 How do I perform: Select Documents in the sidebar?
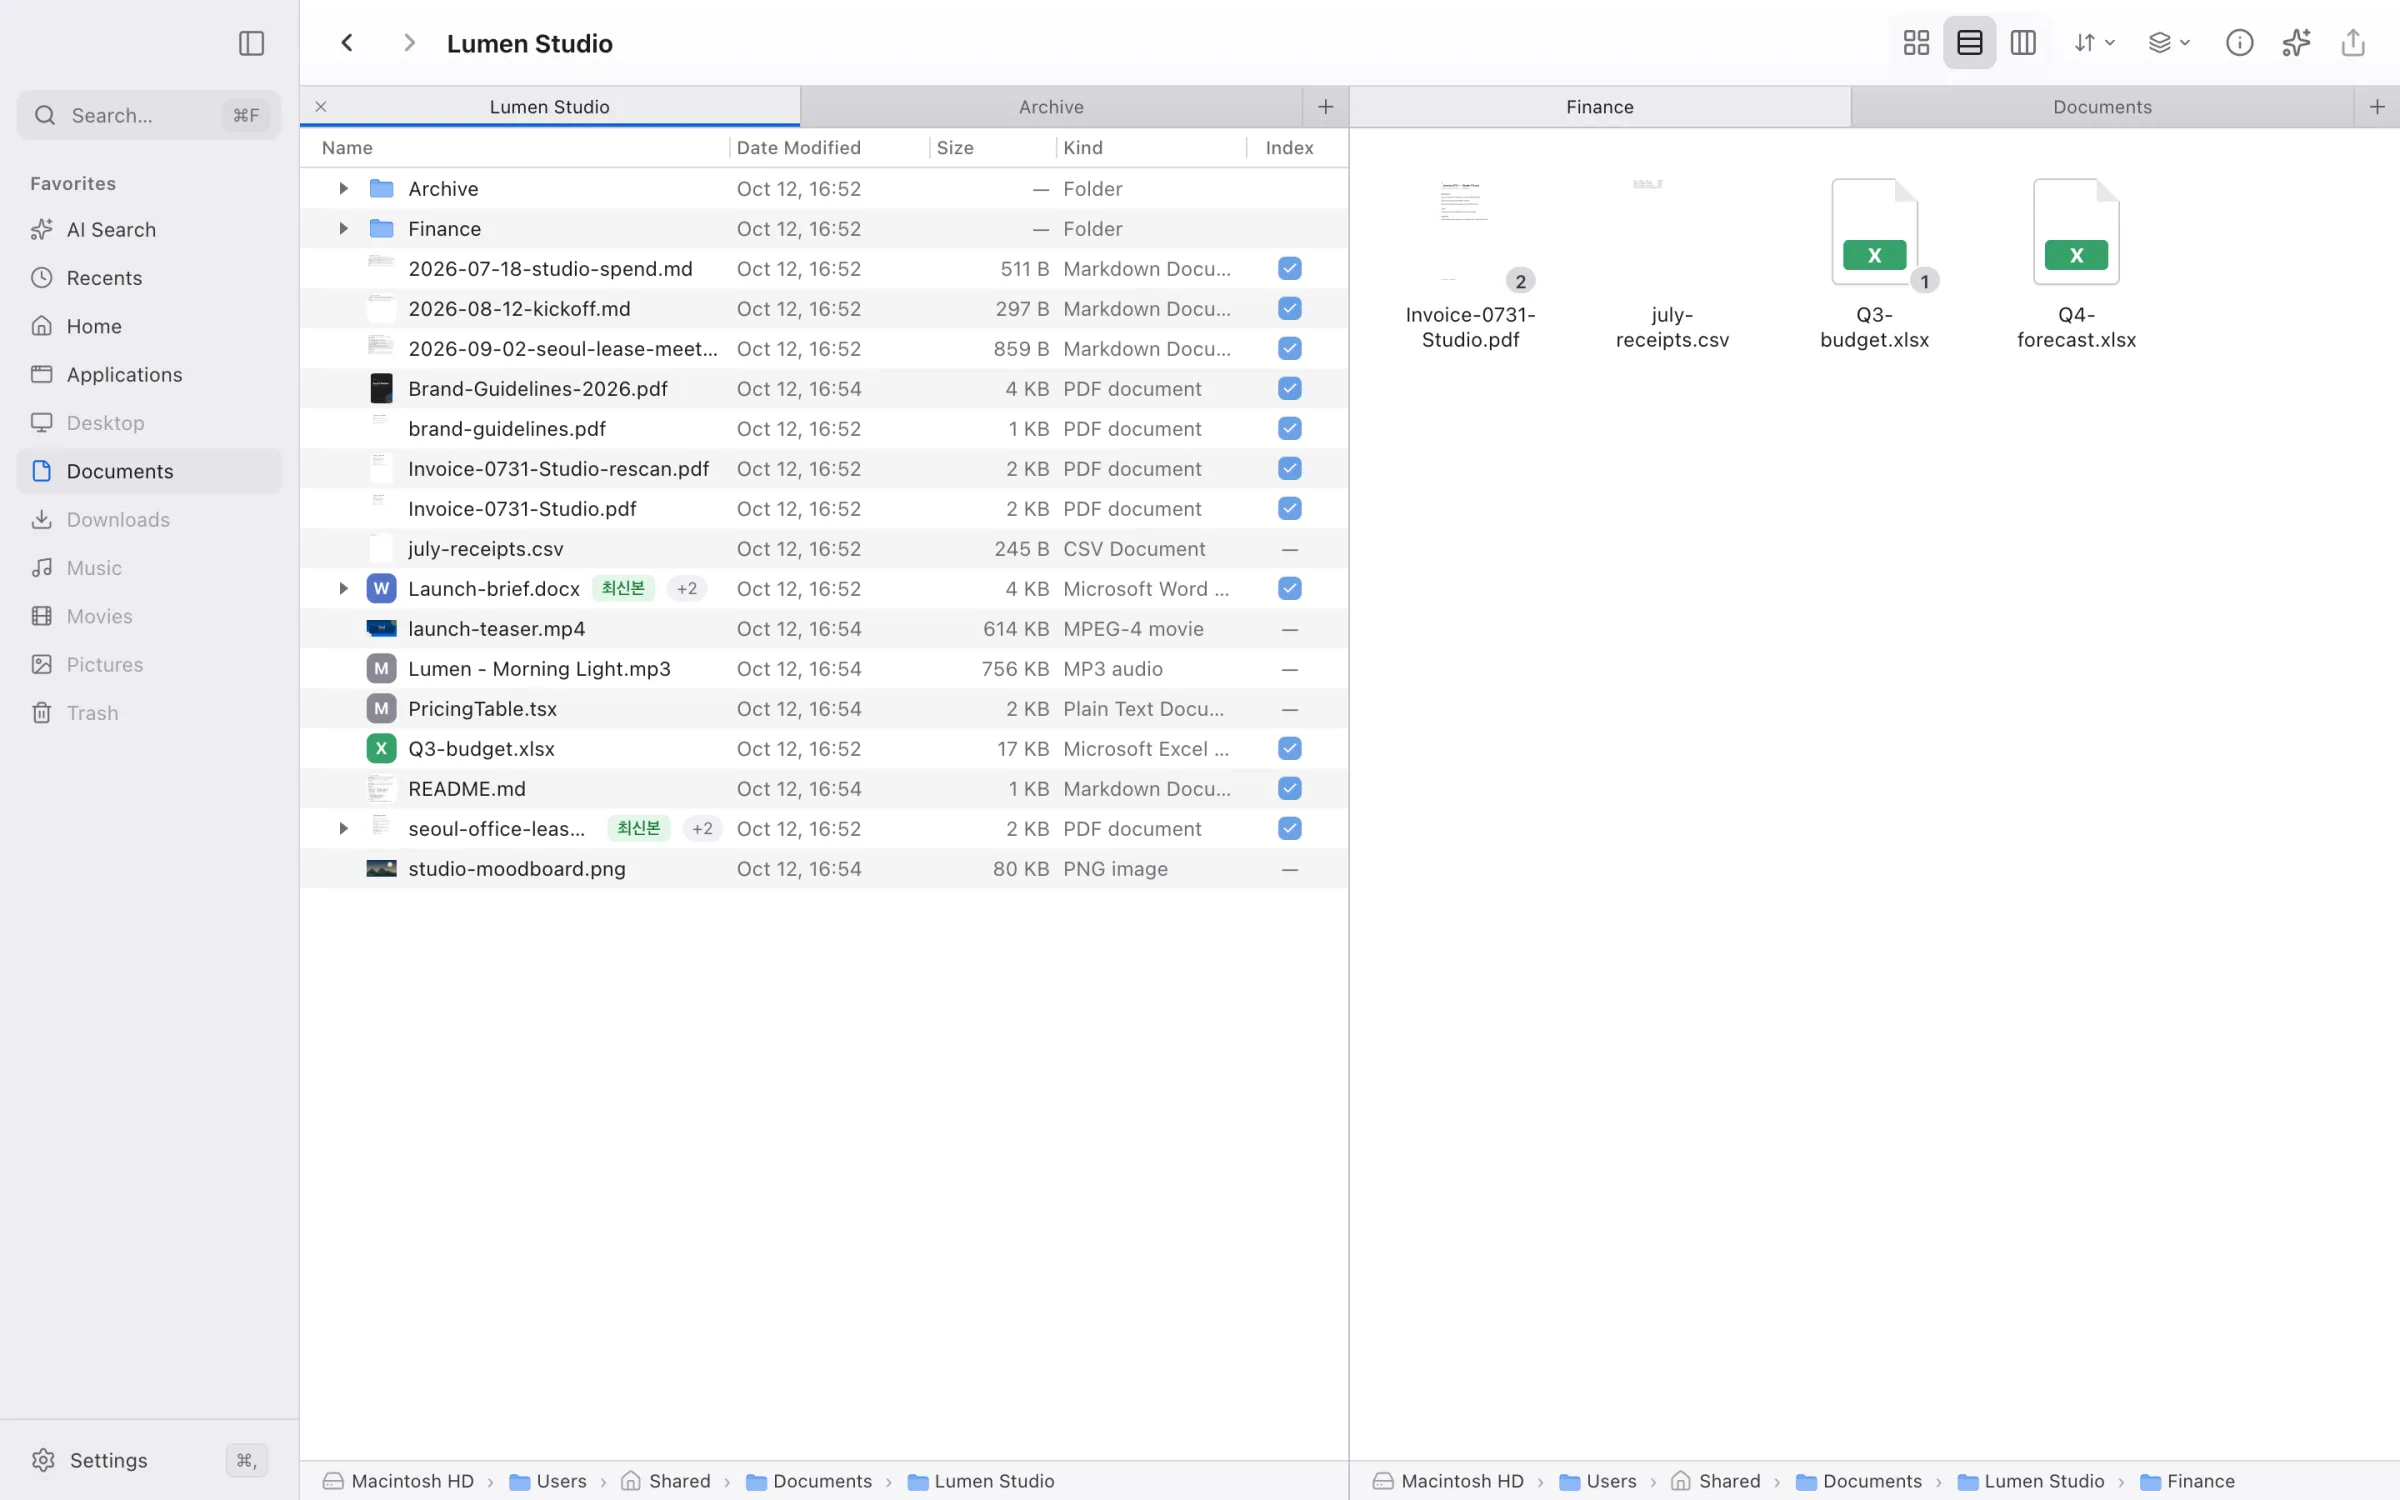point(149,471)
